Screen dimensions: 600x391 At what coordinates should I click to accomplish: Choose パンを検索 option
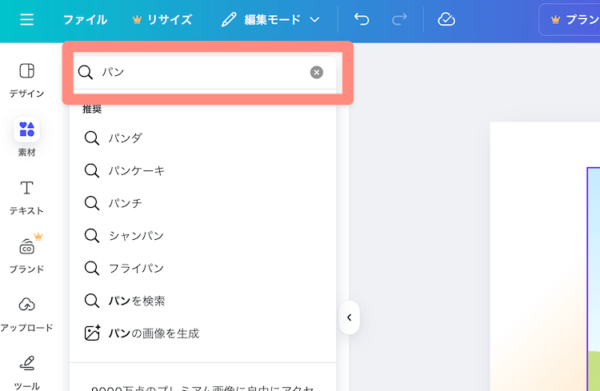203,301
